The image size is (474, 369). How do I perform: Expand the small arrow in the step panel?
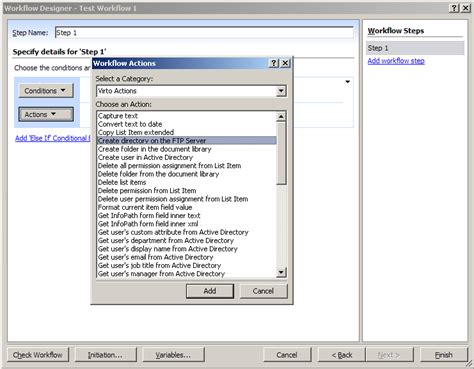point(347,82)
